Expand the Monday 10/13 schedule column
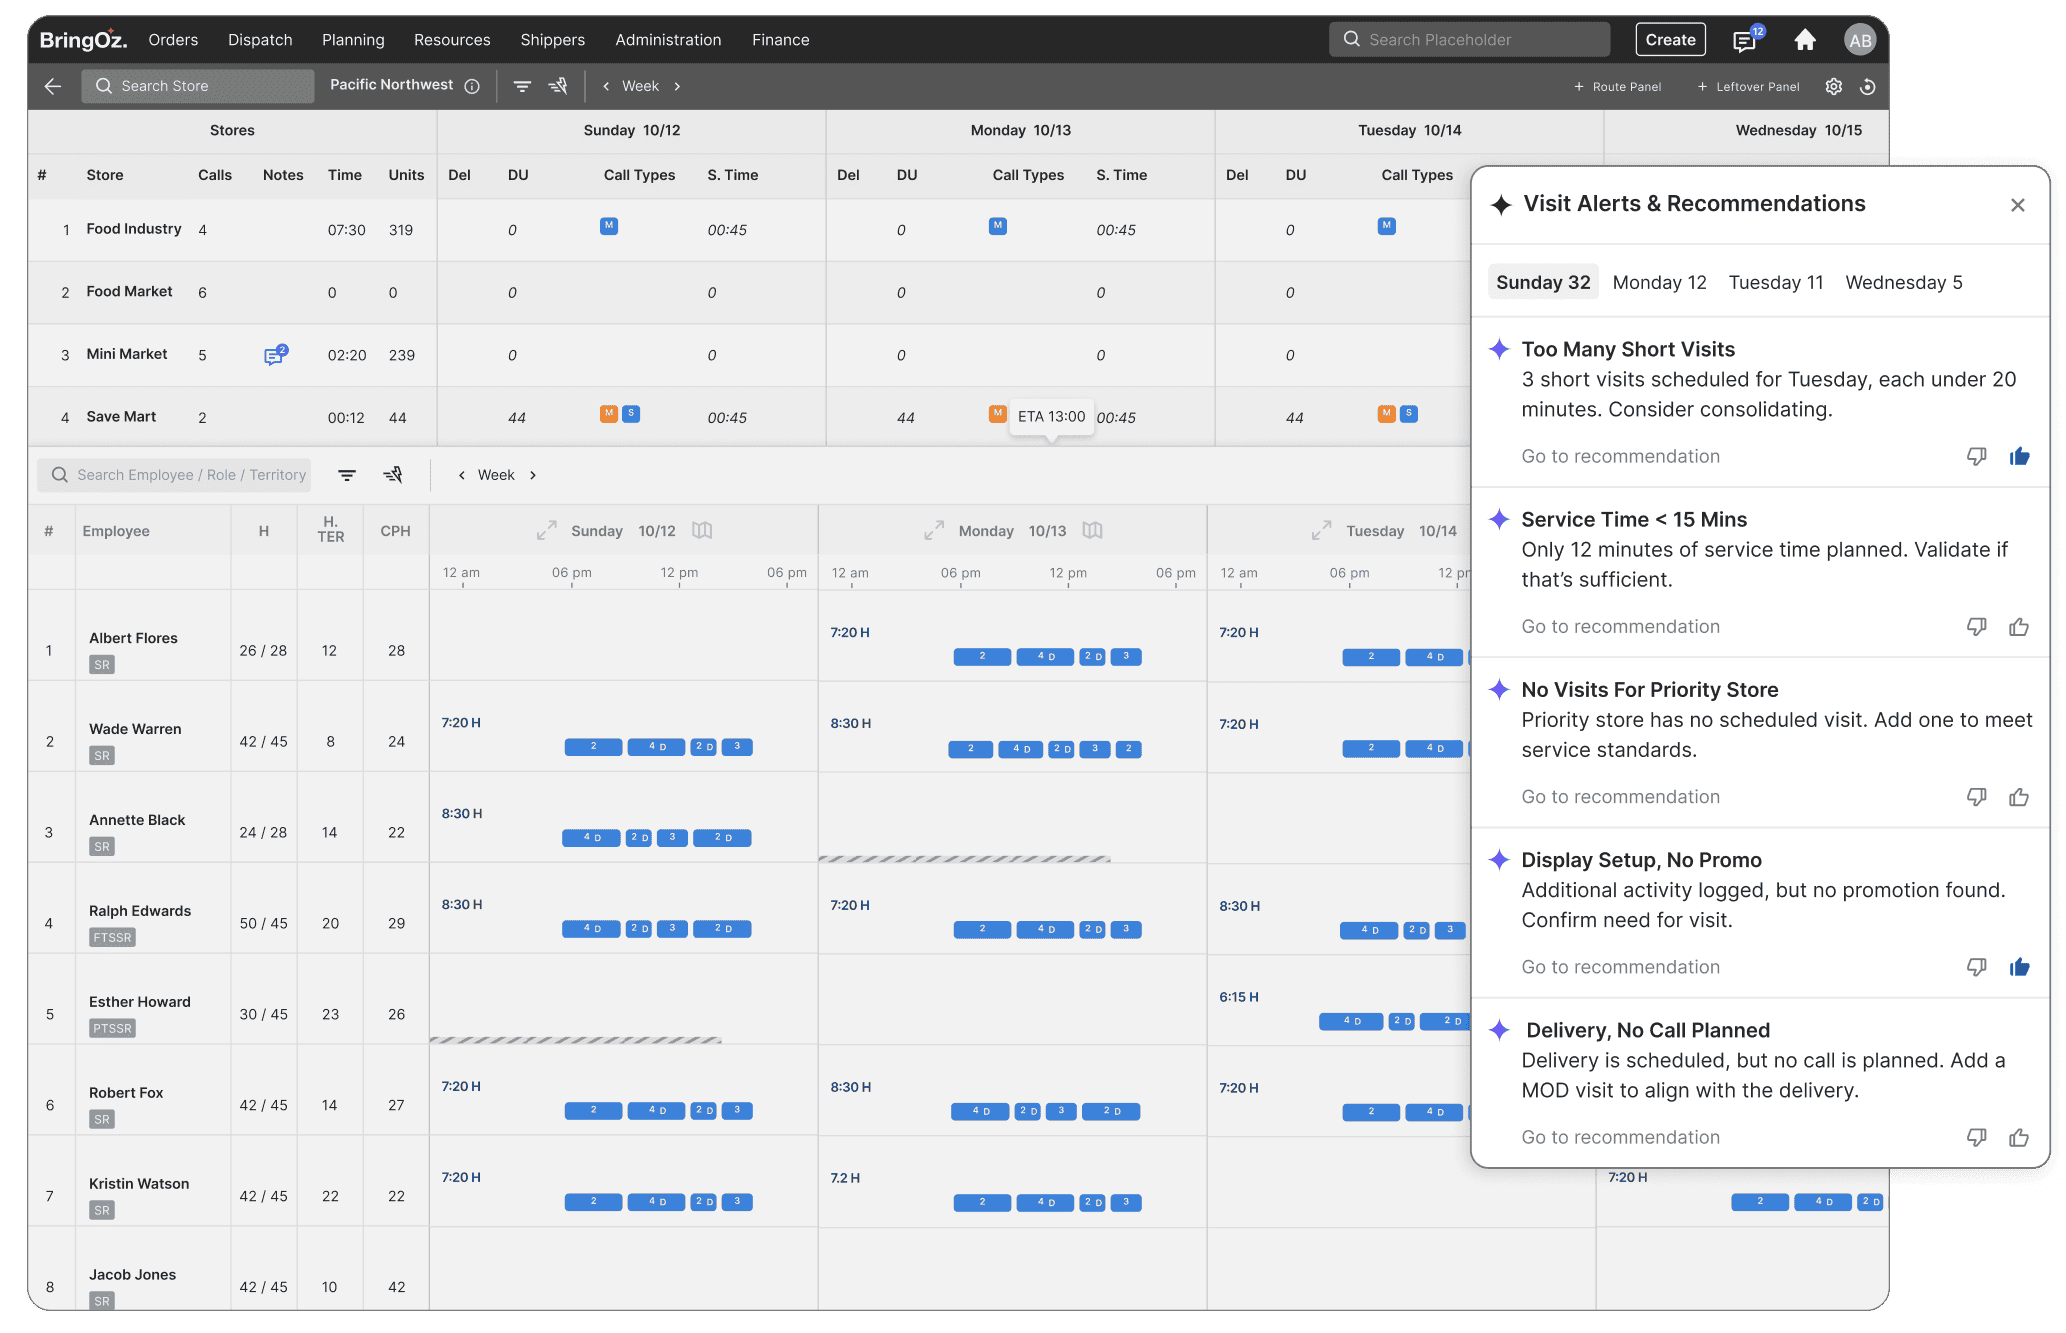The image size is (2066, 1333). [x=934, y=531]
